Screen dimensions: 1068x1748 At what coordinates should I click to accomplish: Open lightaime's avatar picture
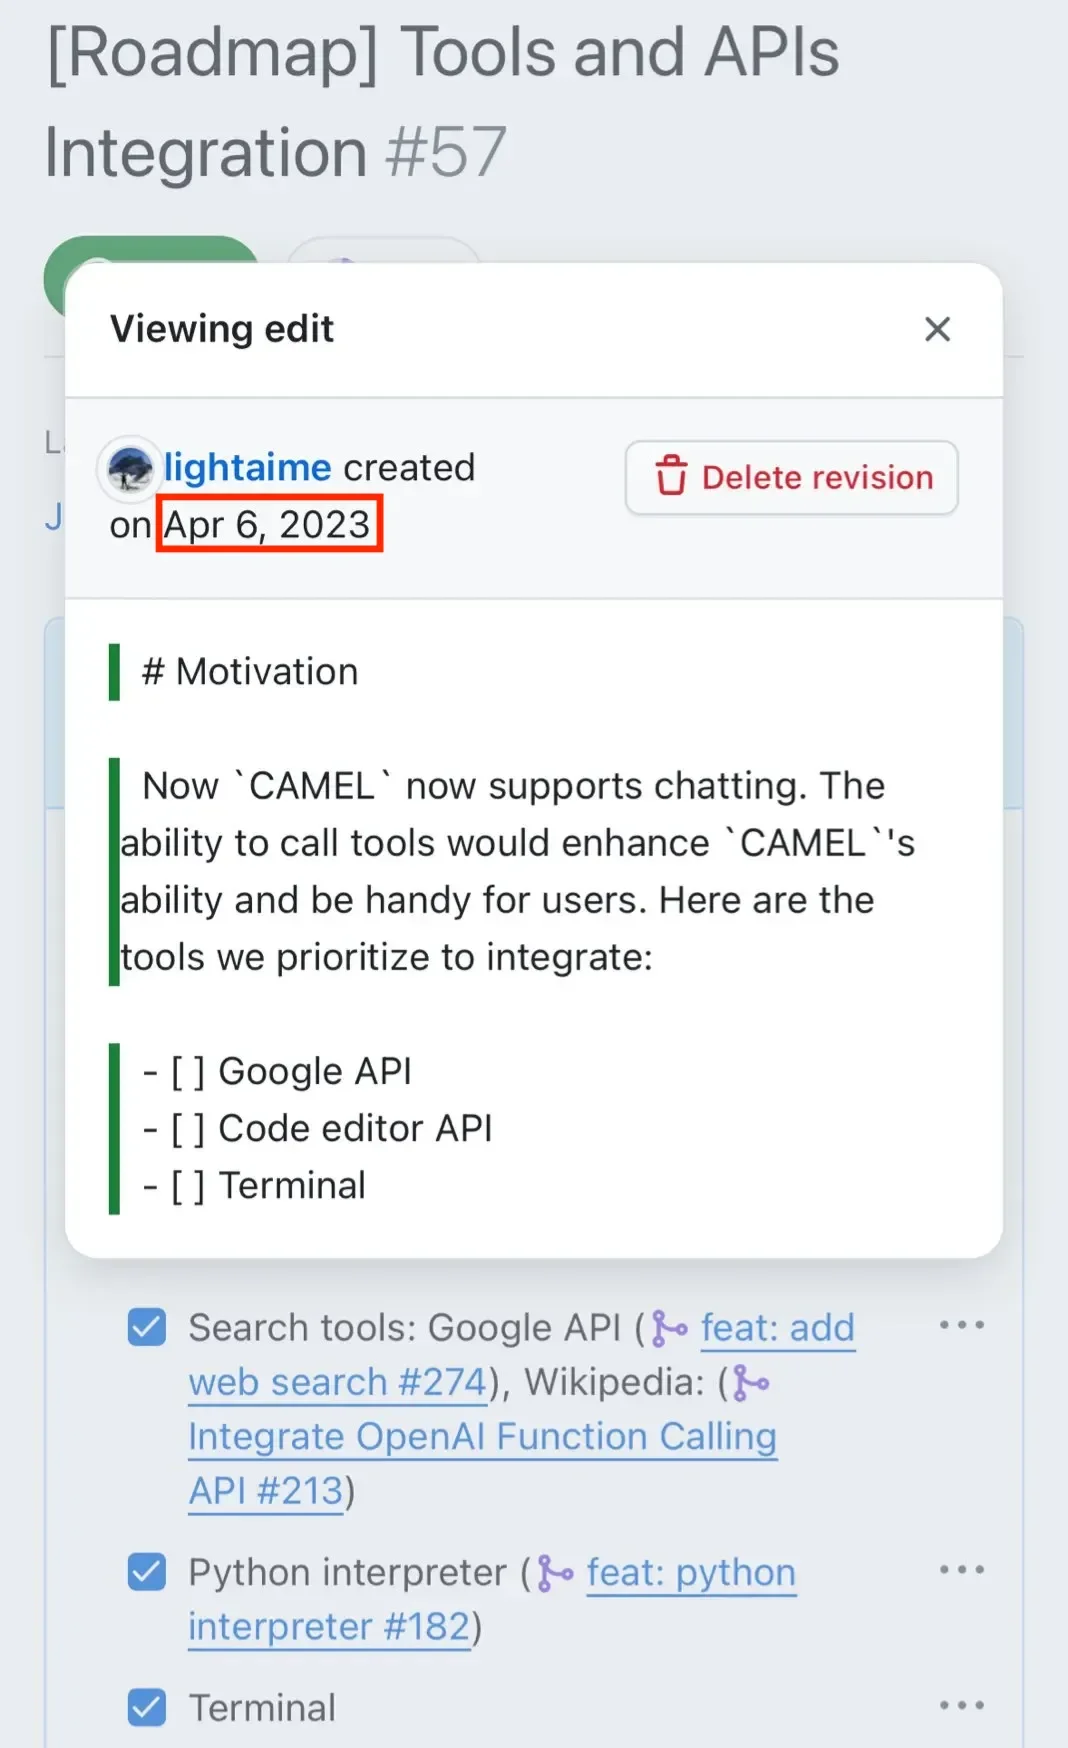coord(130,468)
